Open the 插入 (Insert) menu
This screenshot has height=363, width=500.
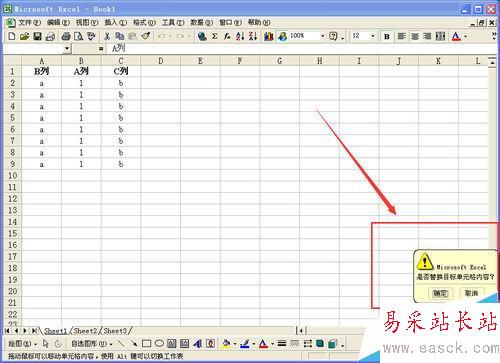point(115,23)
